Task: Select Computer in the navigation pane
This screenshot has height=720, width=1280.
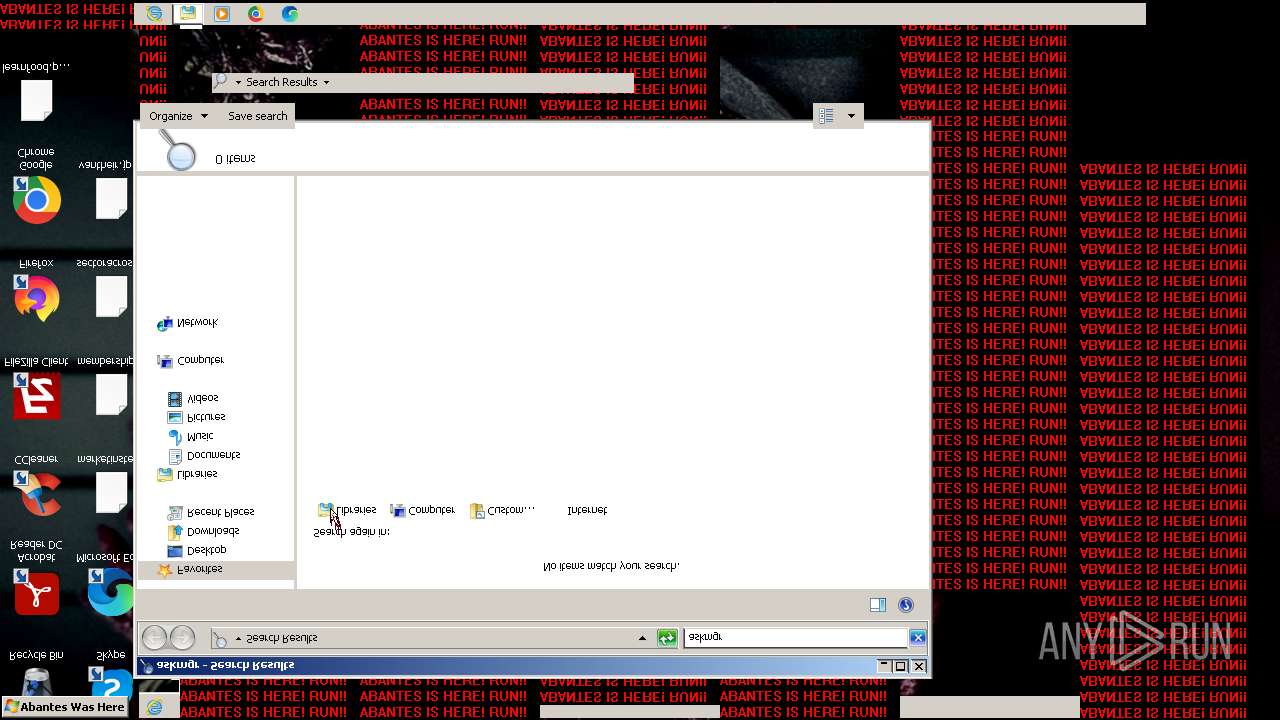Action: point(190,360)
